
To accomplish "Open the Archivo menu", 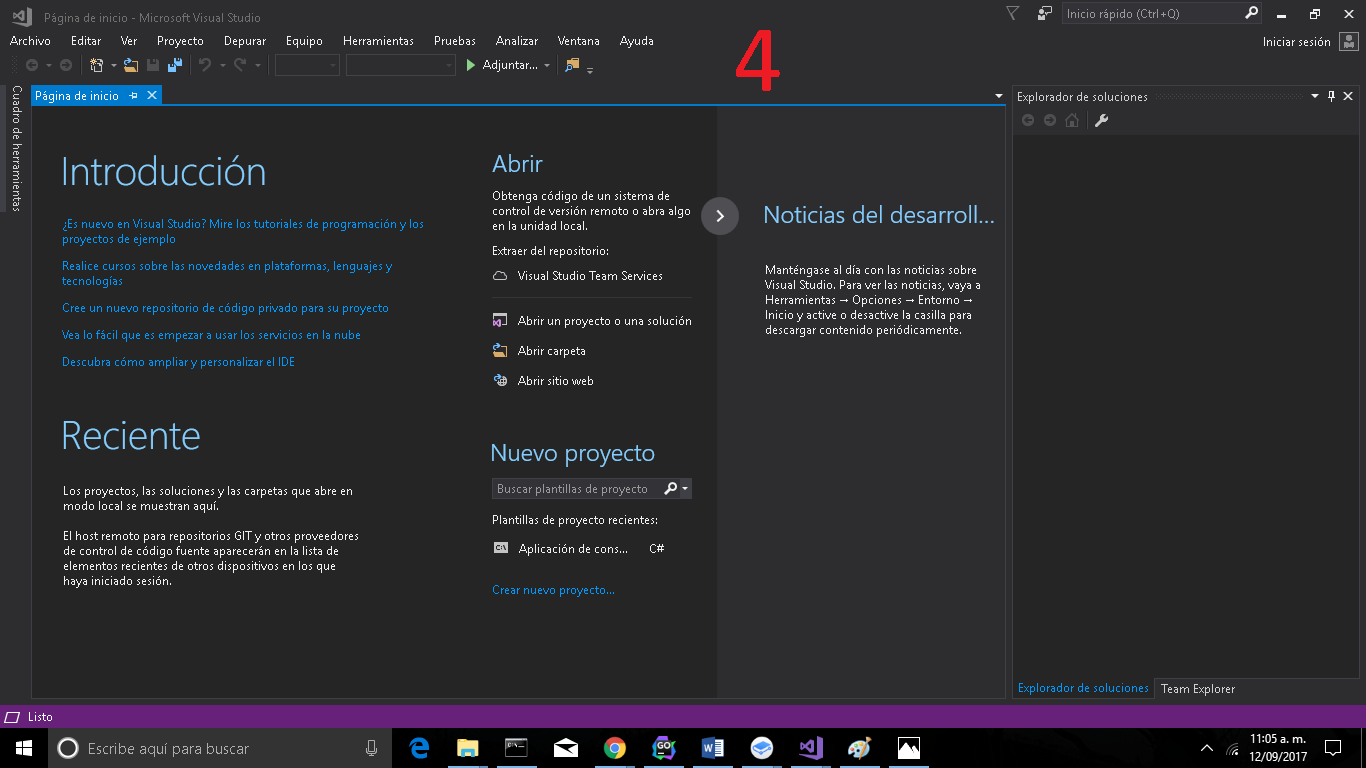I will tap(30, 41).
